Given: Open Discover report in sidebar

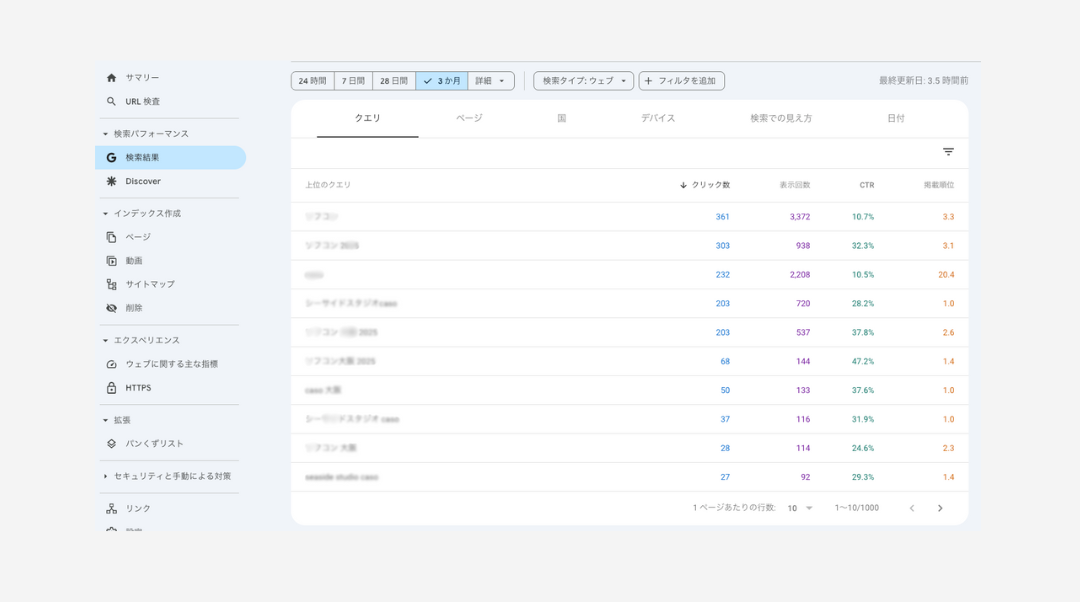Looking at the screenshot, I should [x=143, y=181].
